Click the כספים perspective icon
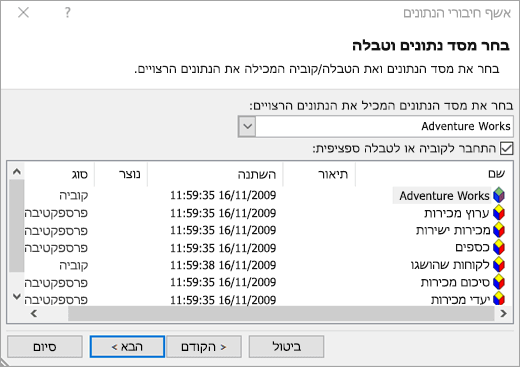The image size is (520, 367). click(x=499, y=247)
